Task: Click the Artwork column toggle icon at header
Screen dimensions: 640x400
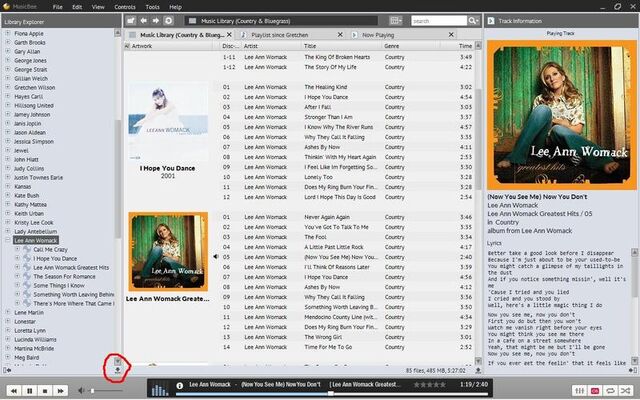Action: [127, 46]
